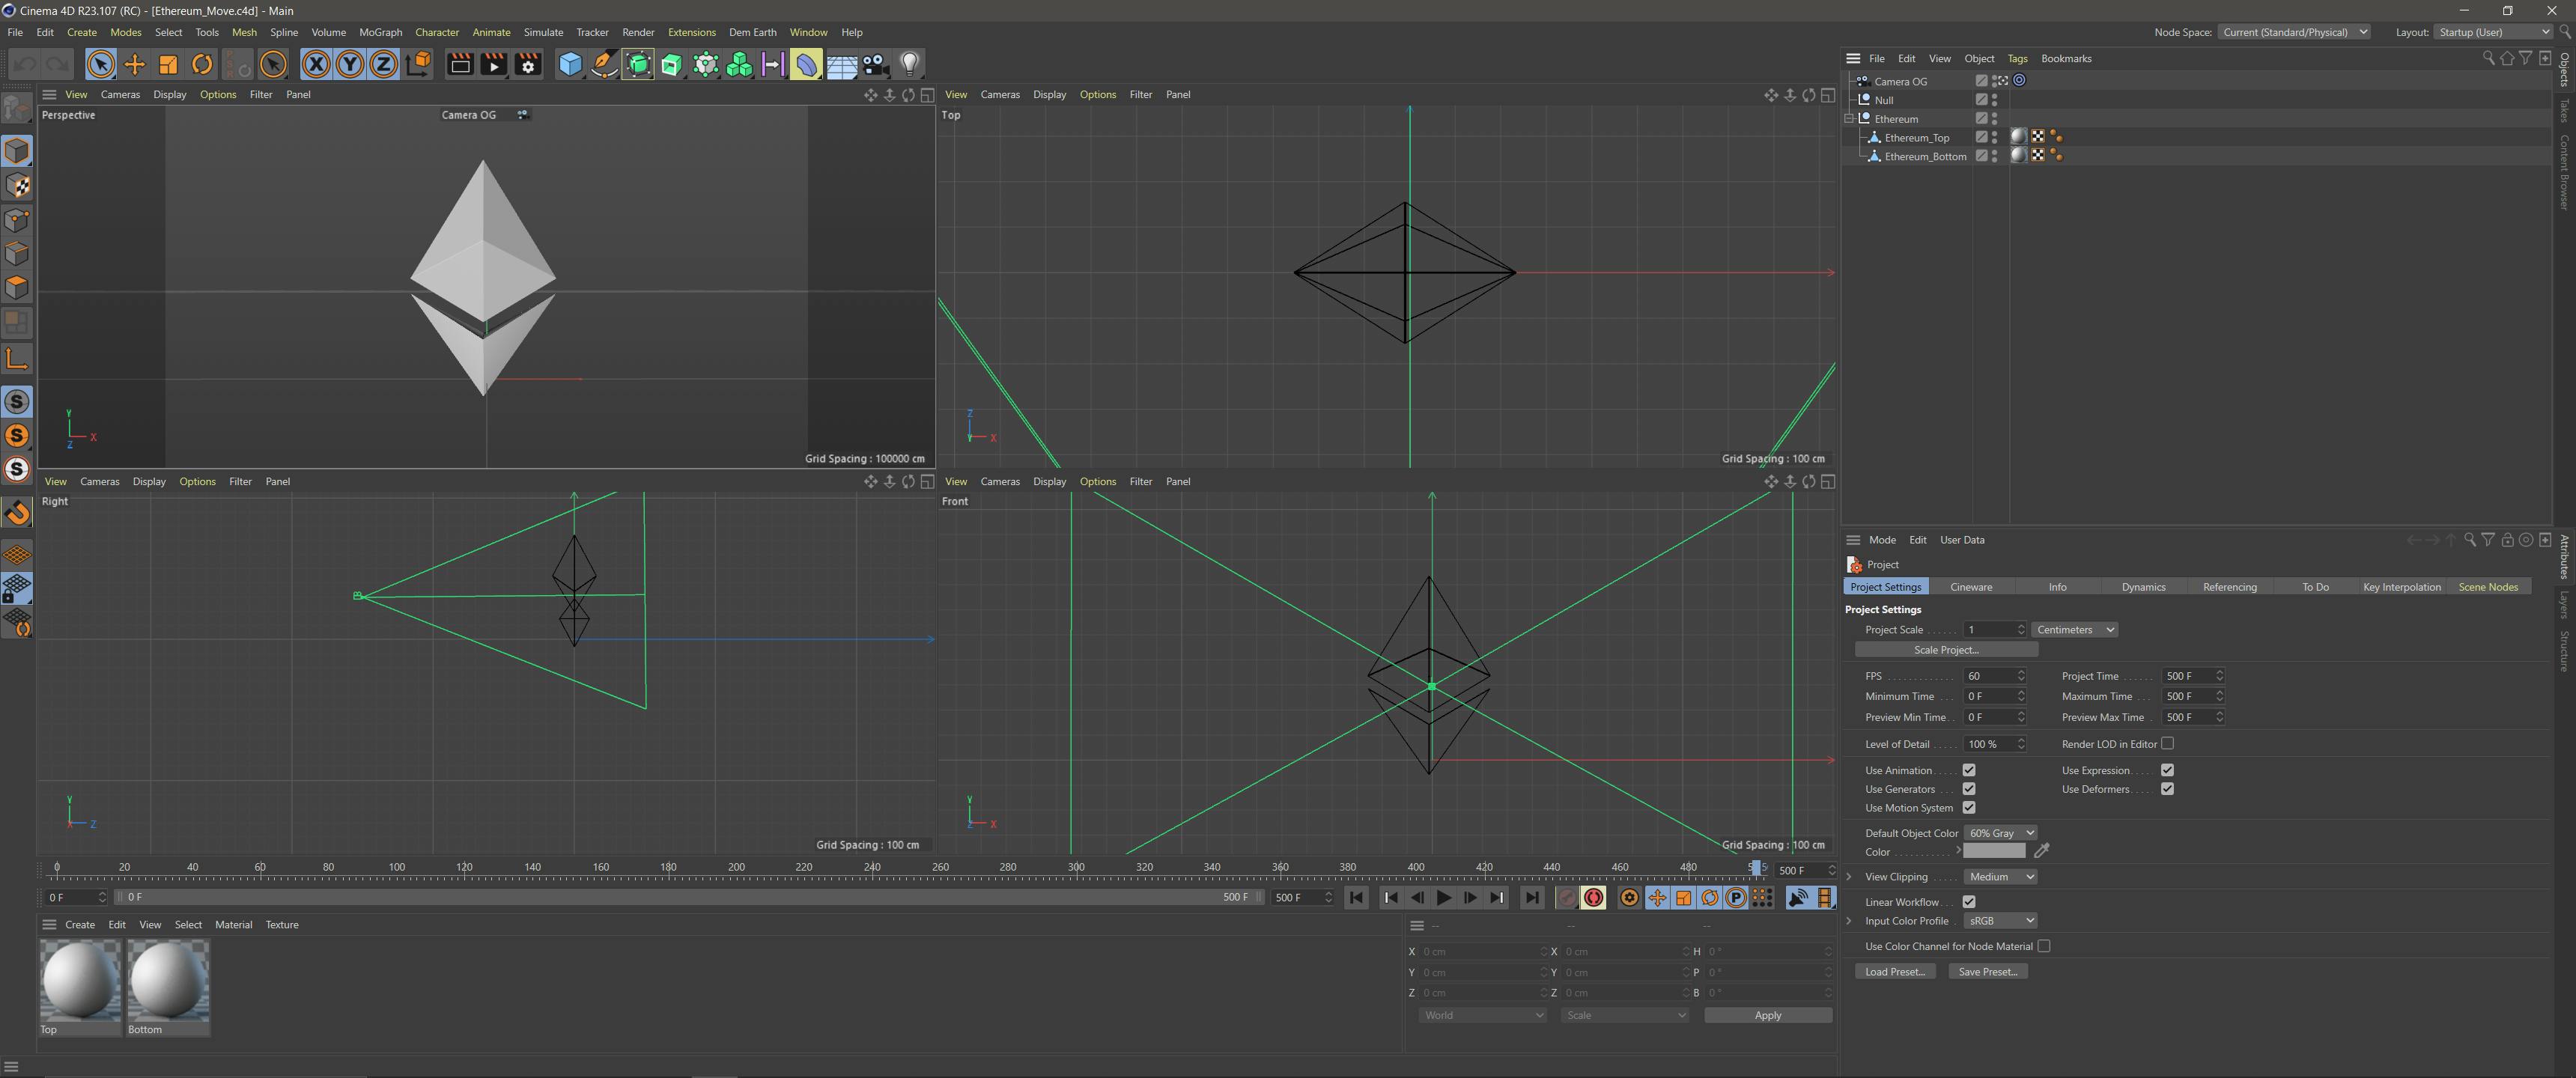2576x1078 pixels.
Task: Add a Cube primitive object
Action: tap(570, 65)
